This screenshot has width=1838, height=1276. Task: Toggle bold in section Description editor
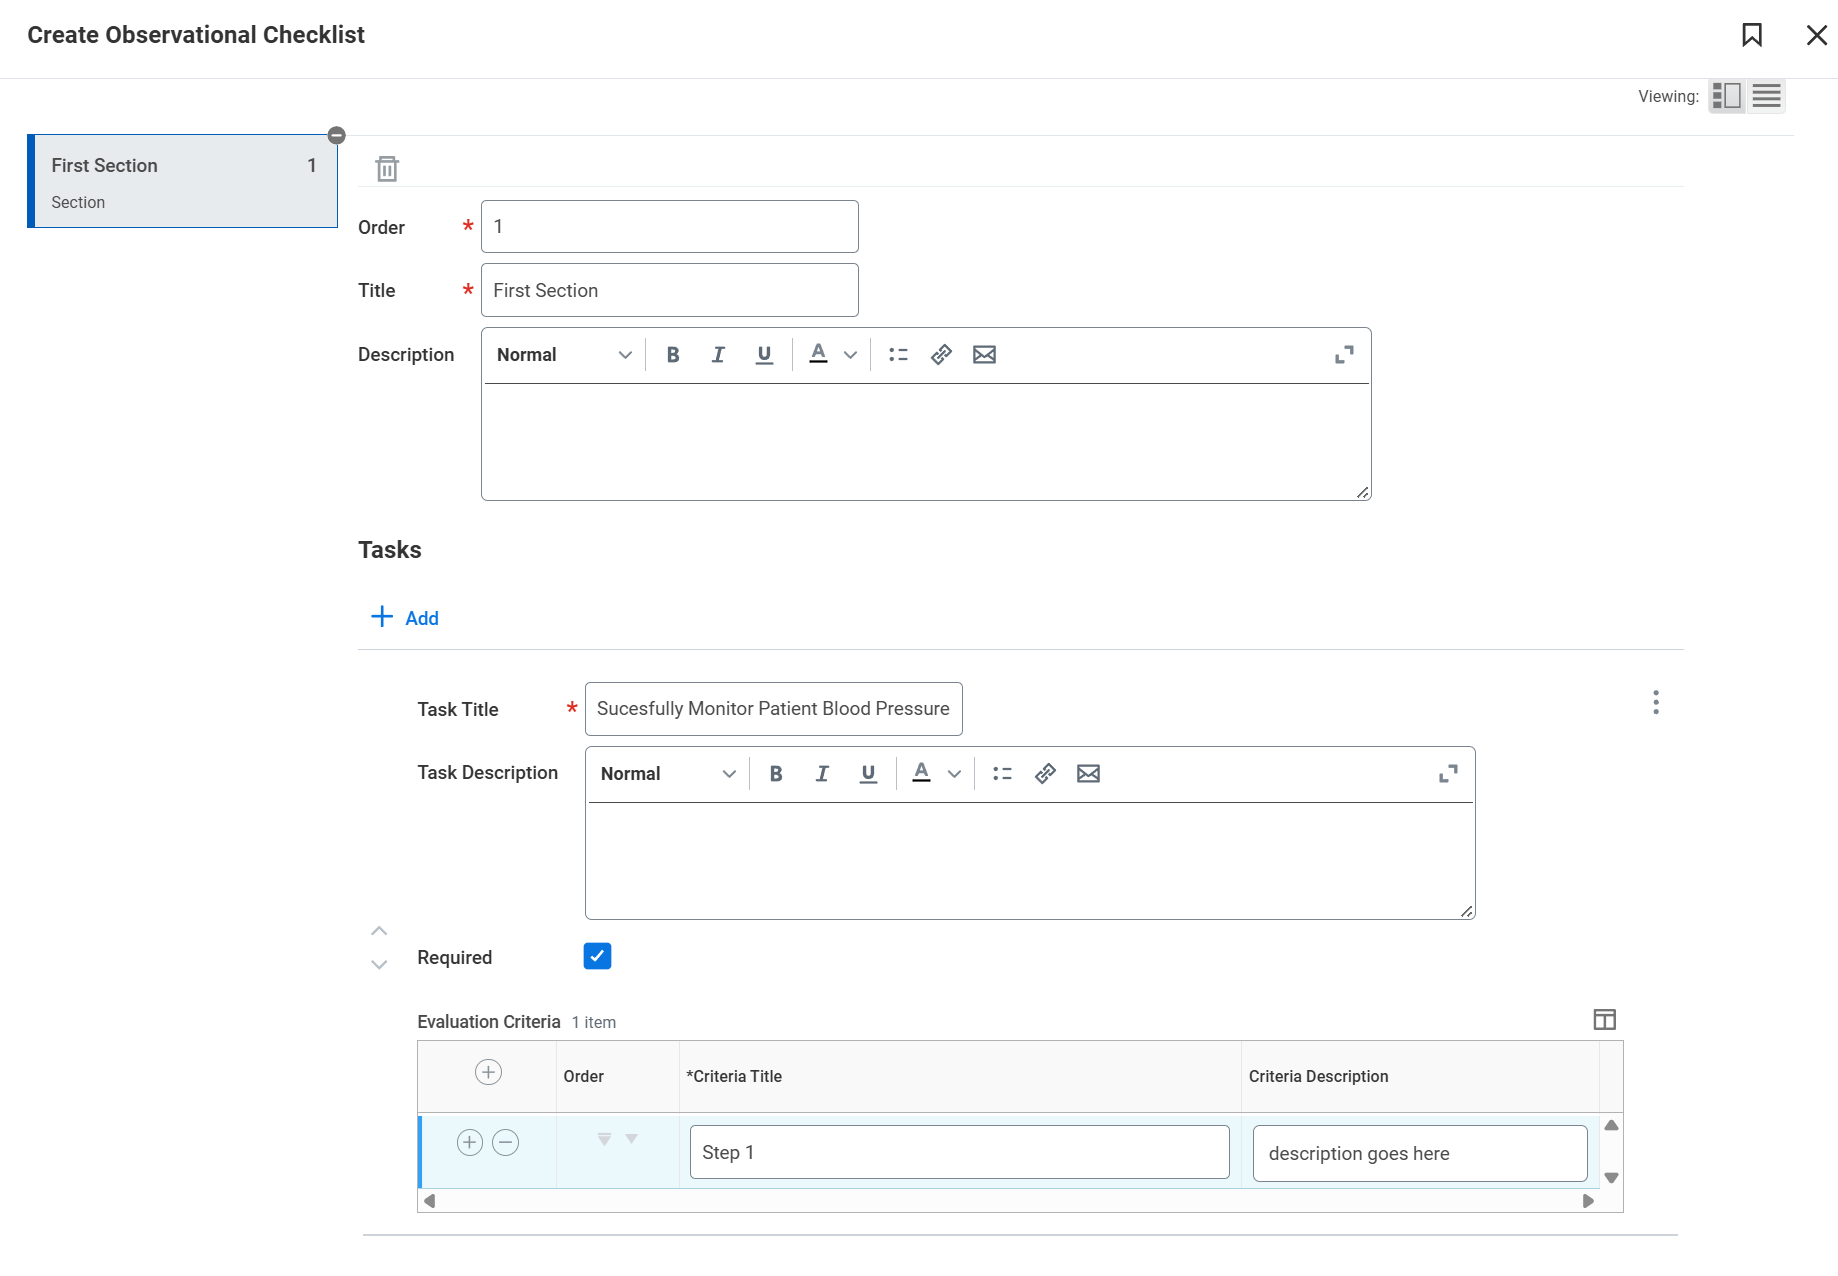[x=673, y=355]
